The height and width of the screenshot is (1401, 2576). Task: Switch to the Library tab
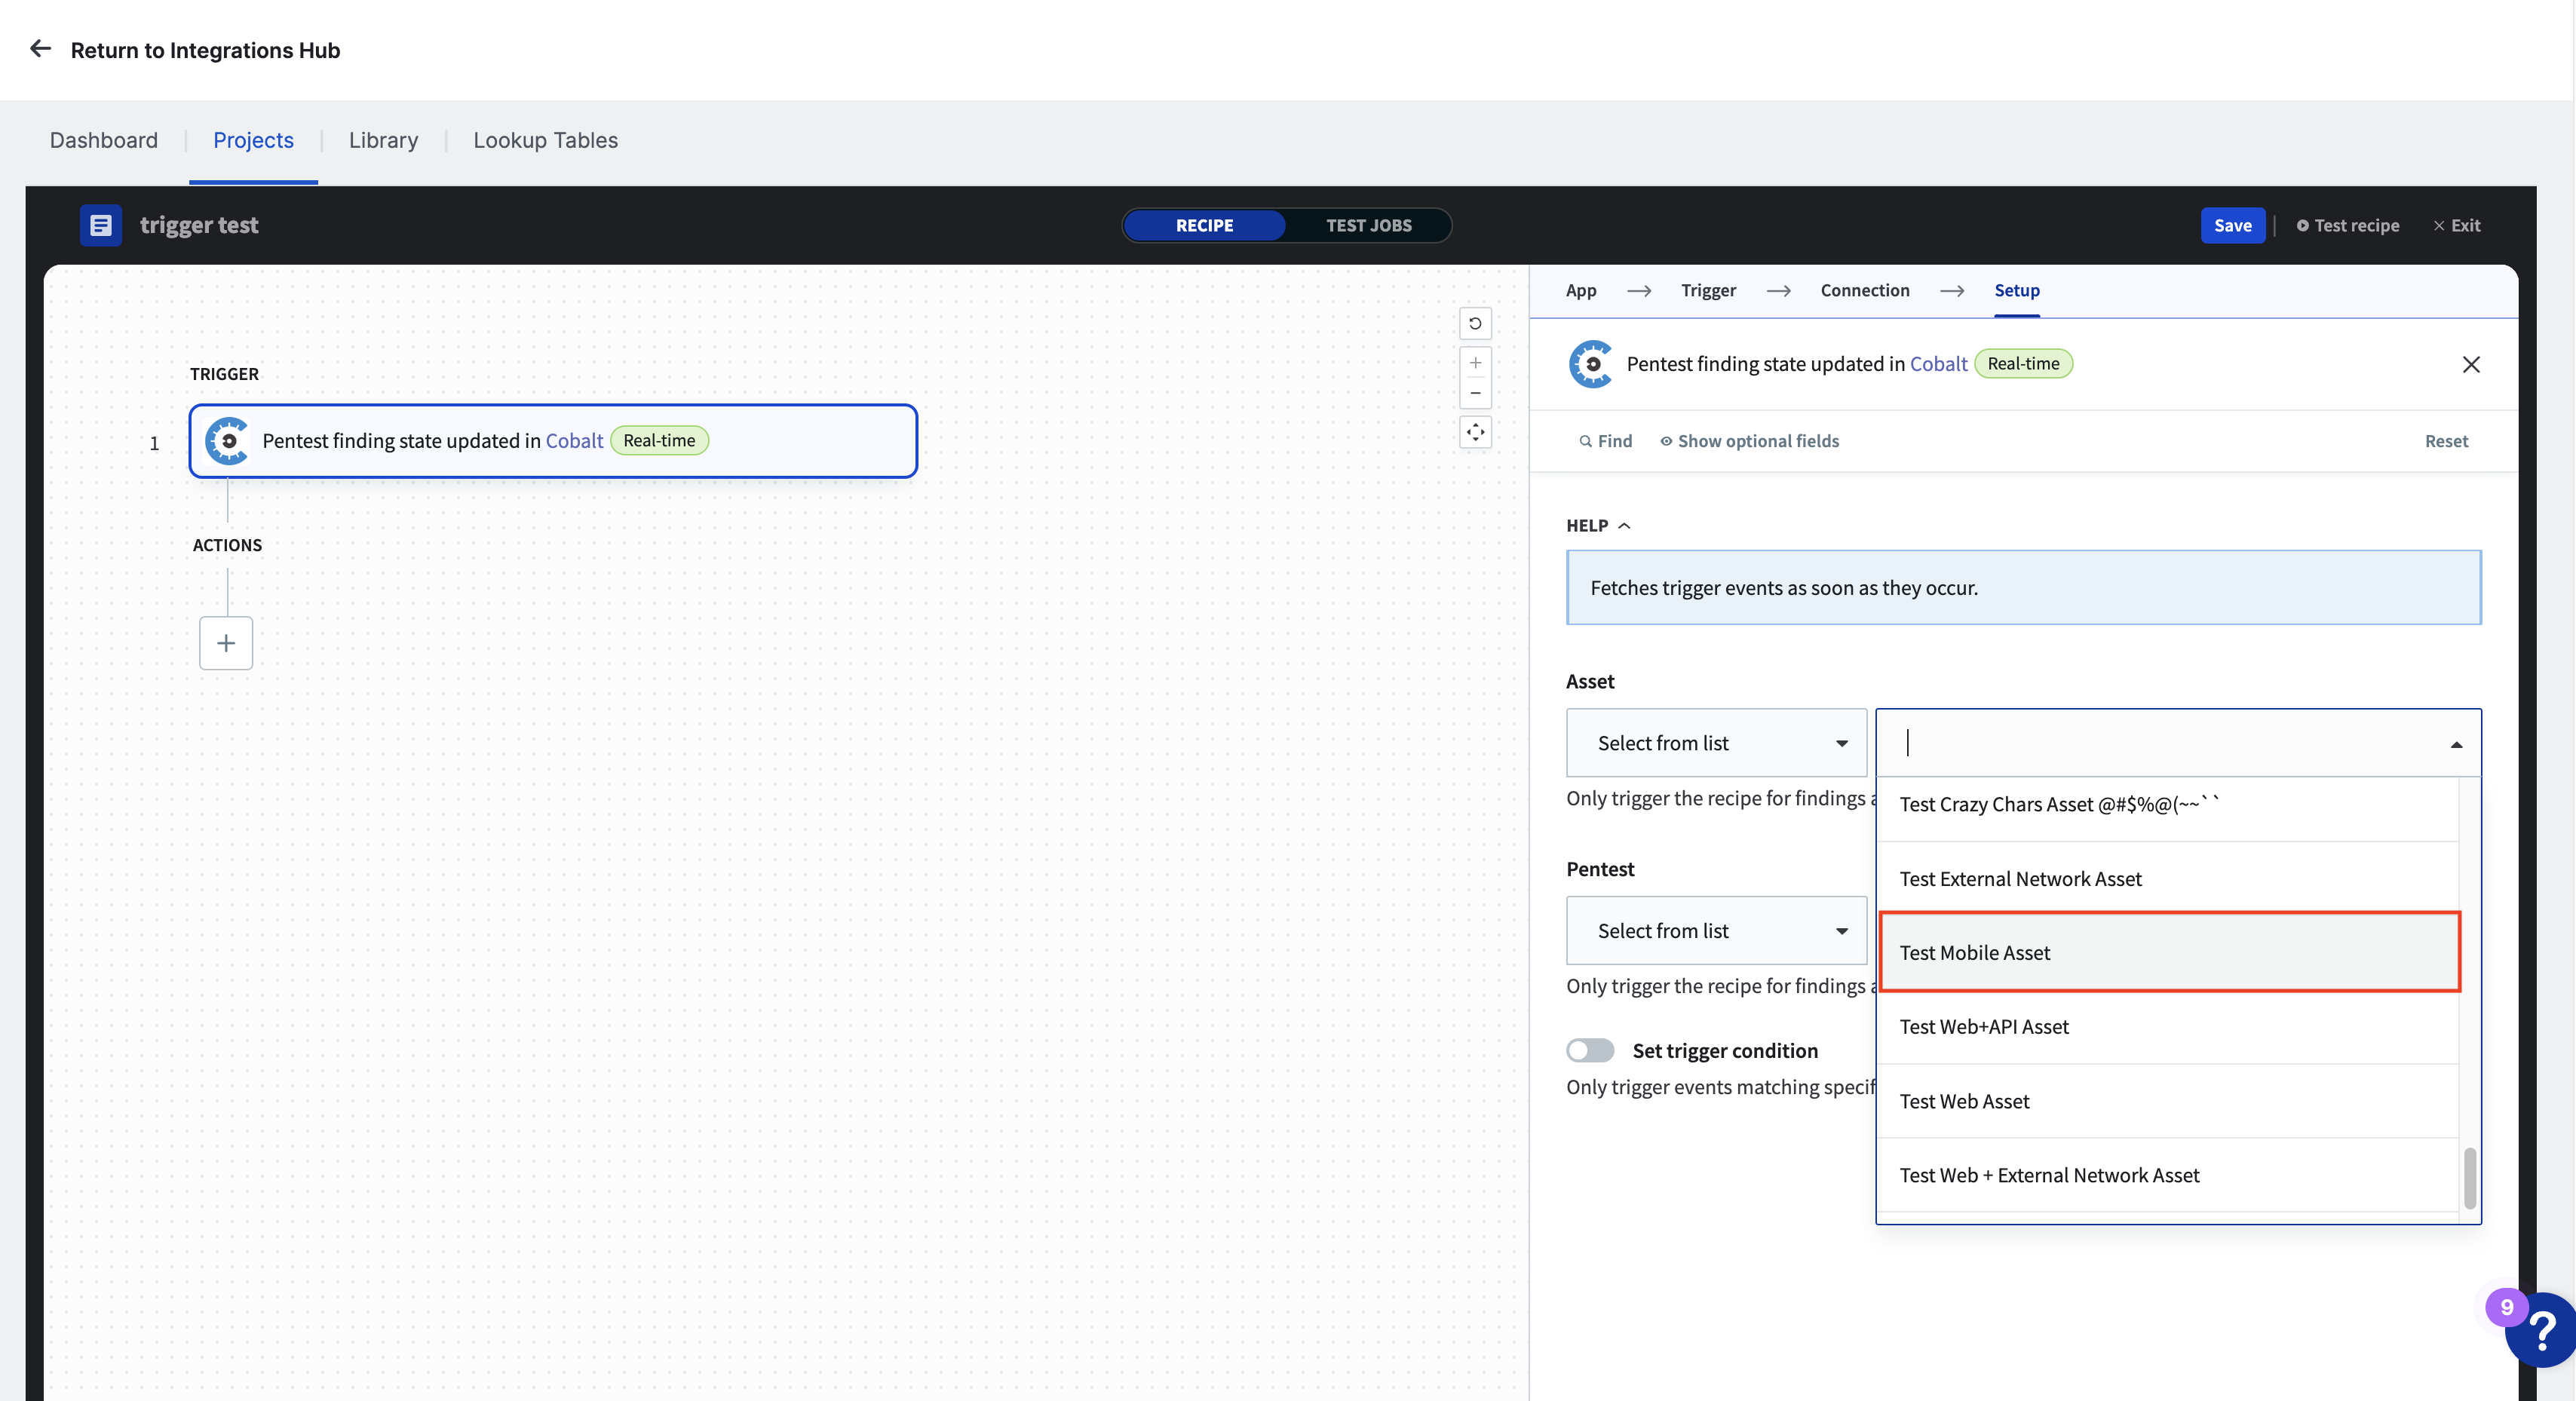(383, 139)
